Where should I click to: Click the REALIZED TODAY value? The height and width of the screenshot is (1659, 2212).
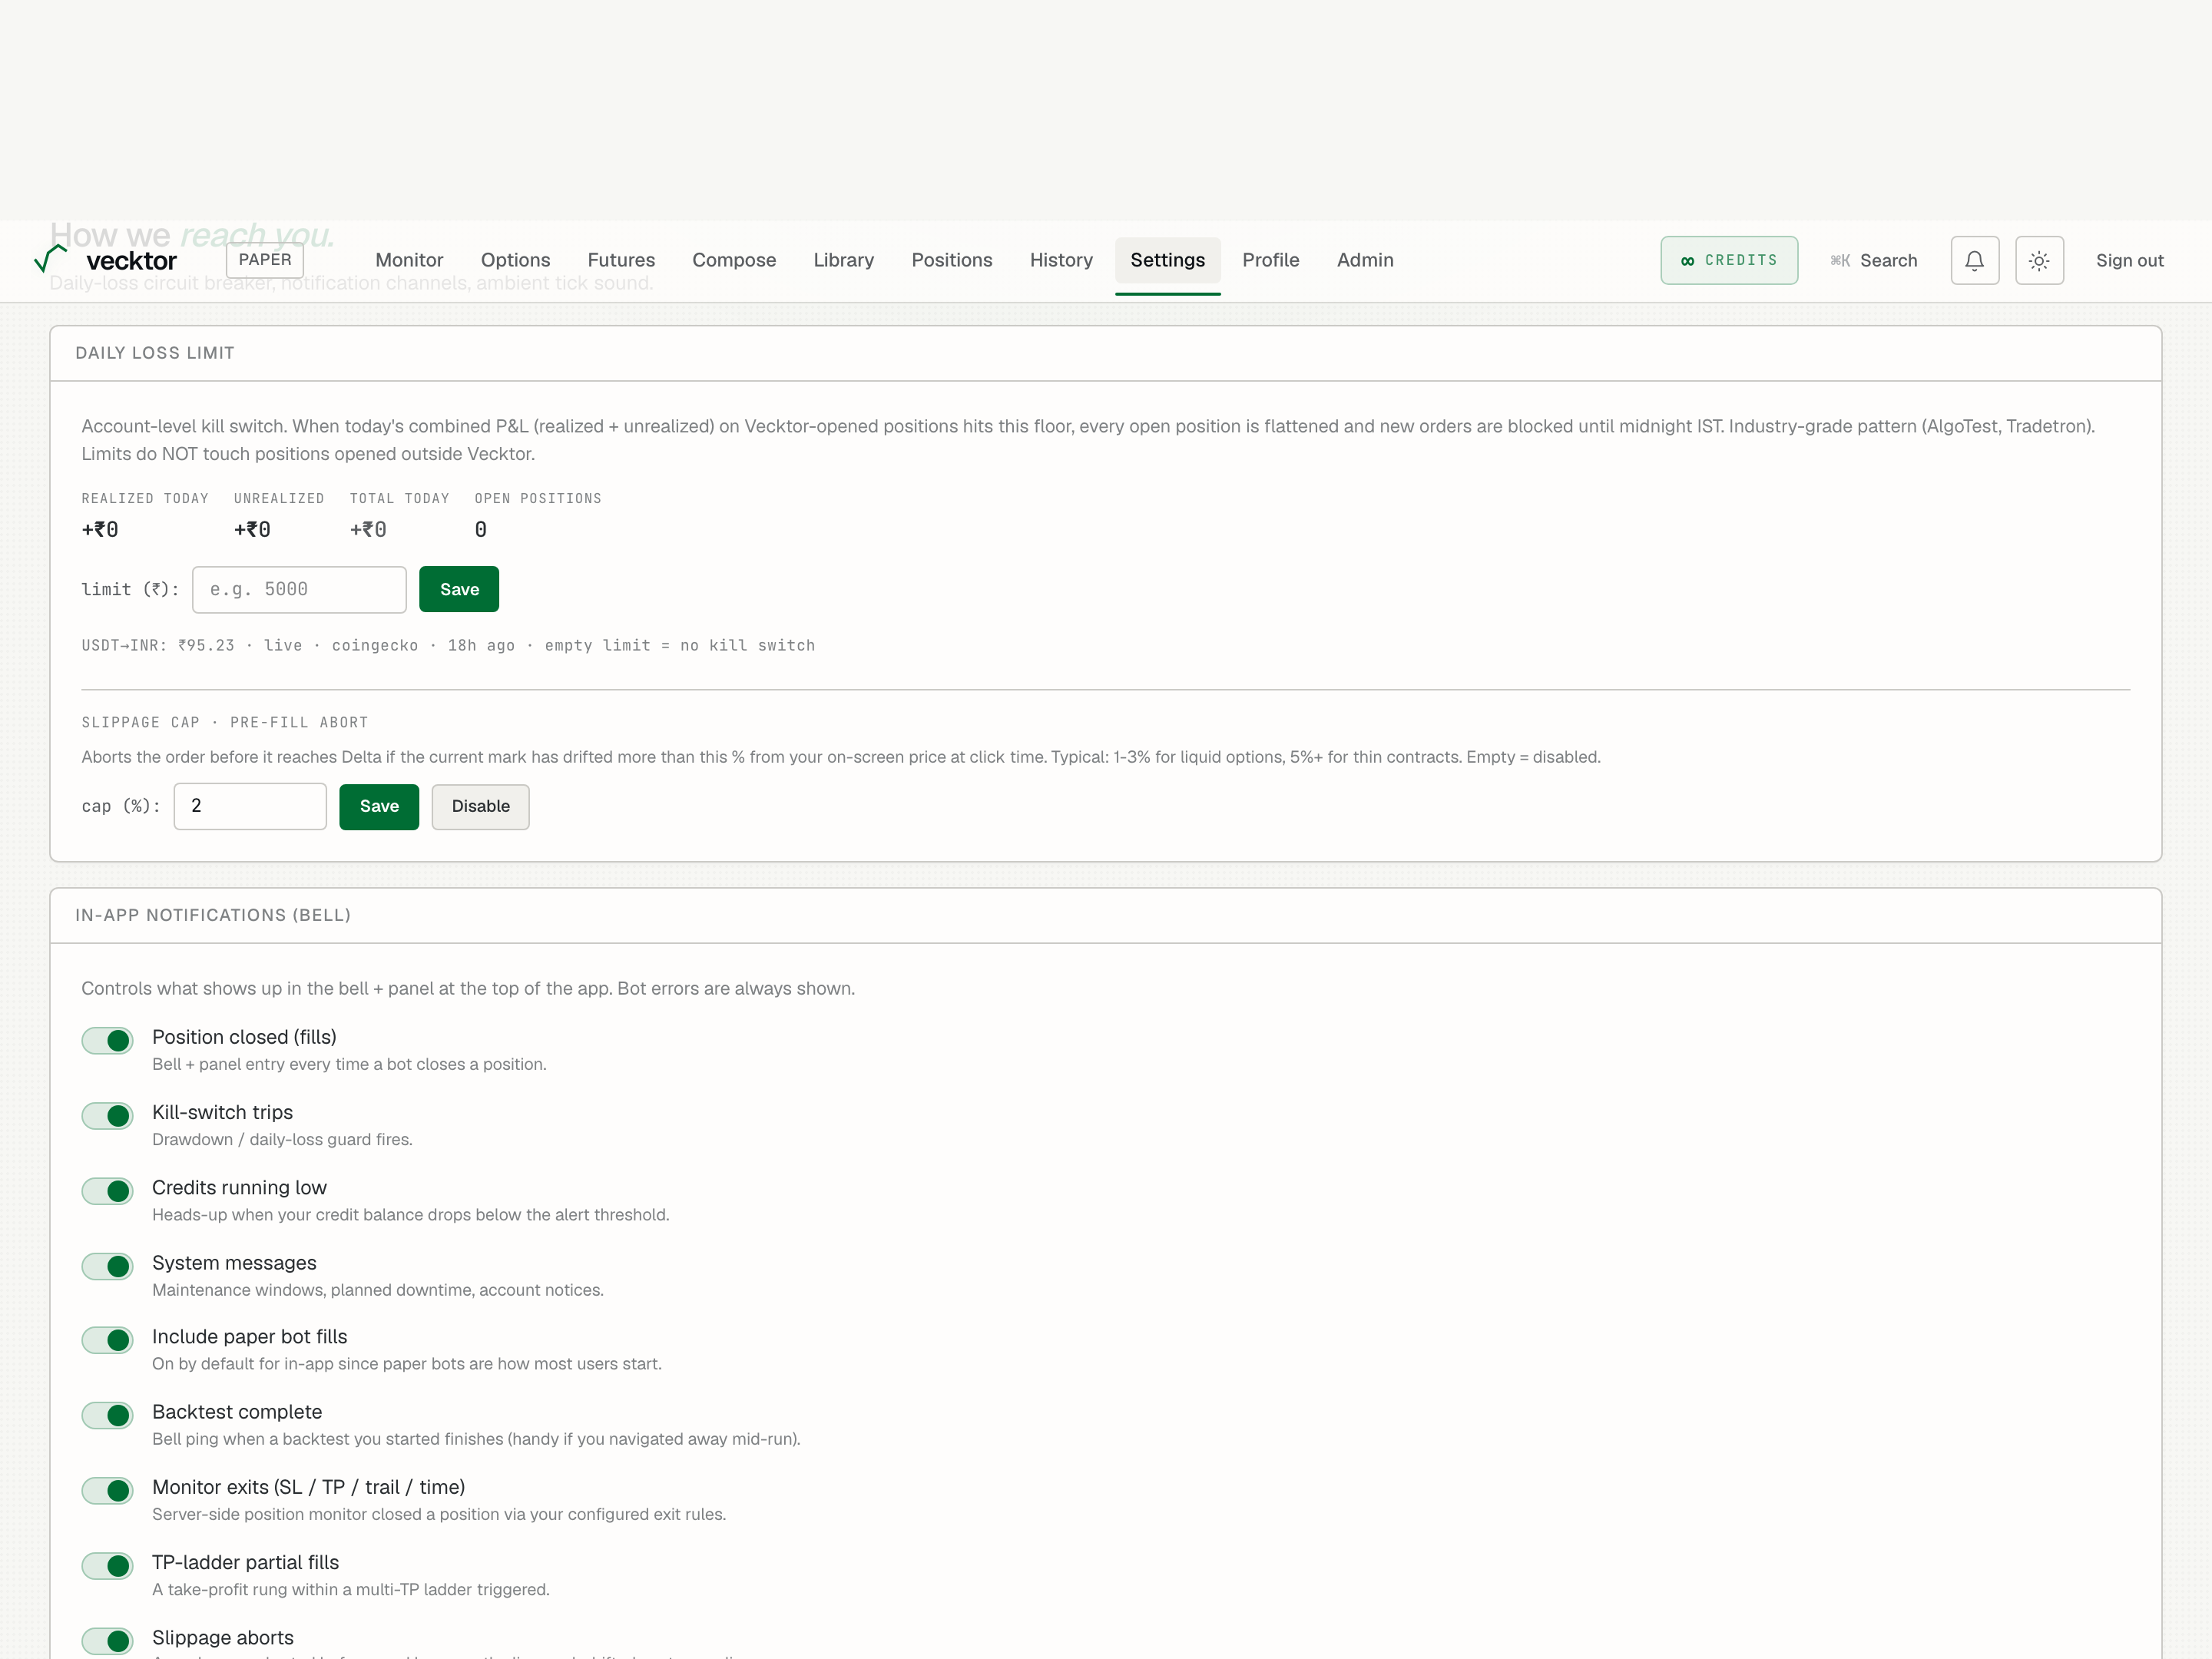click(100, 529)
